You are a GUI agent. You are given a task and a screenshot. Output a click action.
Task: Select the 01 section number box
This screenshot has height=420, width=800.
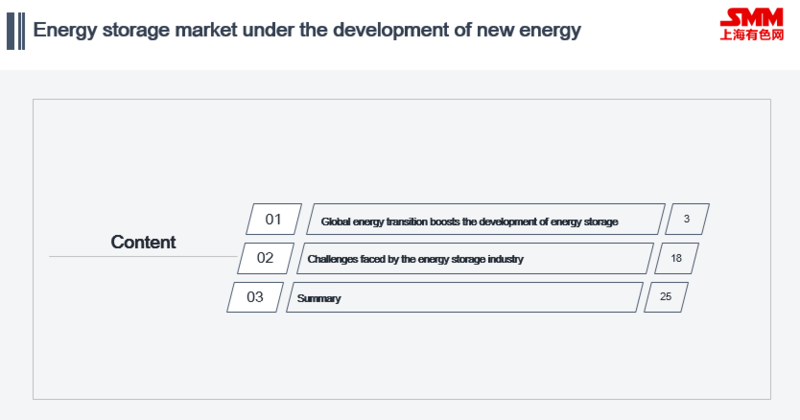click(x=273, y=219)
